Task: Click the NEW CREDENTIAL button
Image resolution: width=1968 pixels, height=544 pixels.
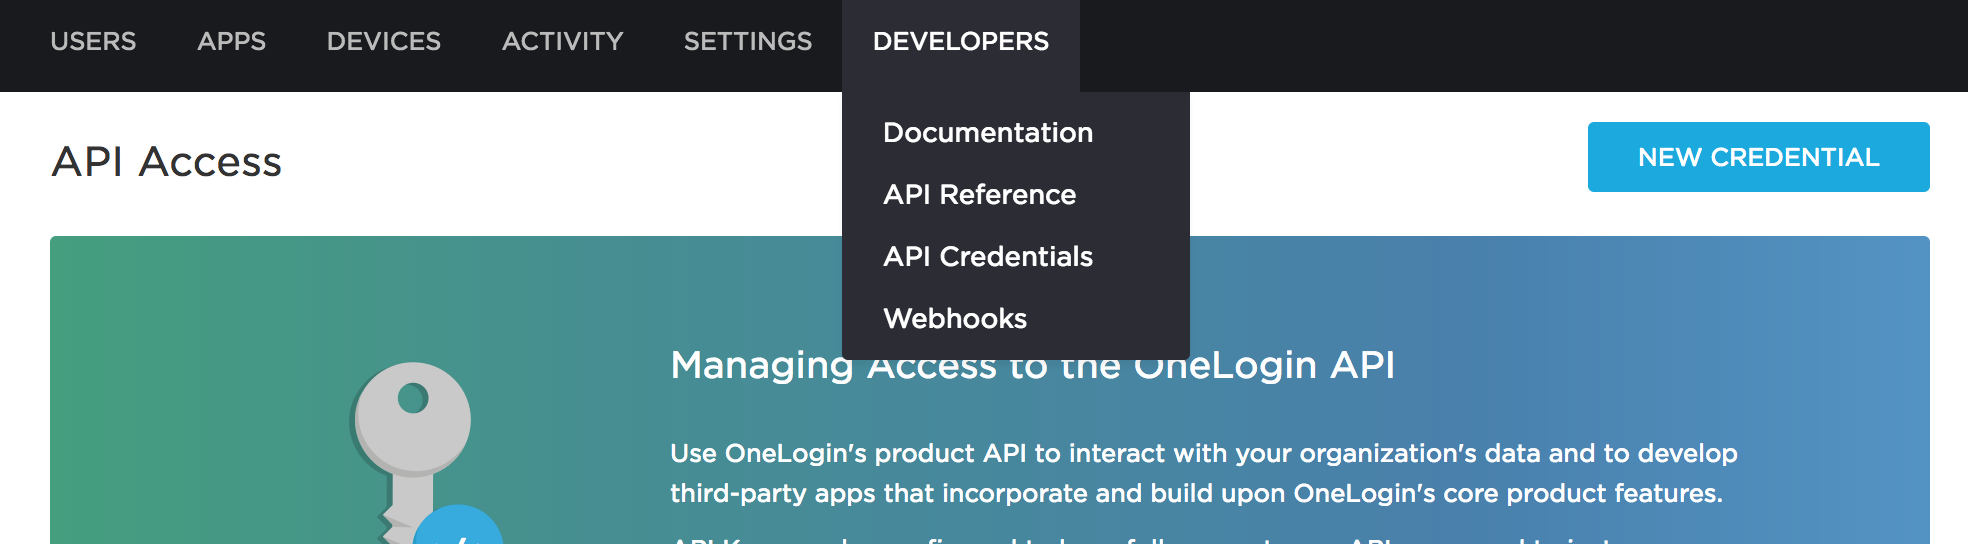Action: [x=1759, y=157]
